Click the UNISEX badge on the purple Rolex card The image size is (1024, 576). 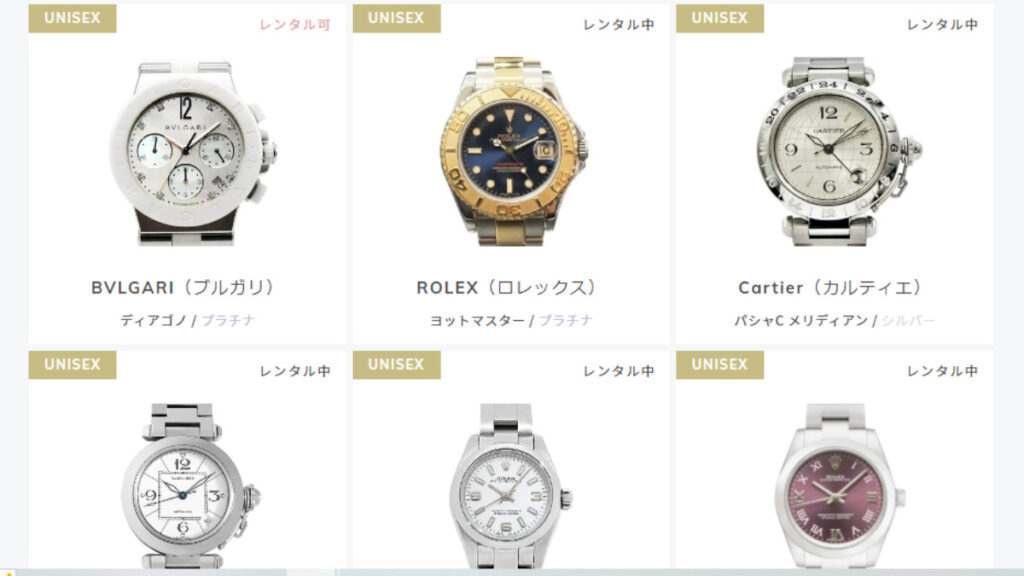pyautogui.click(x=720, y=364)
